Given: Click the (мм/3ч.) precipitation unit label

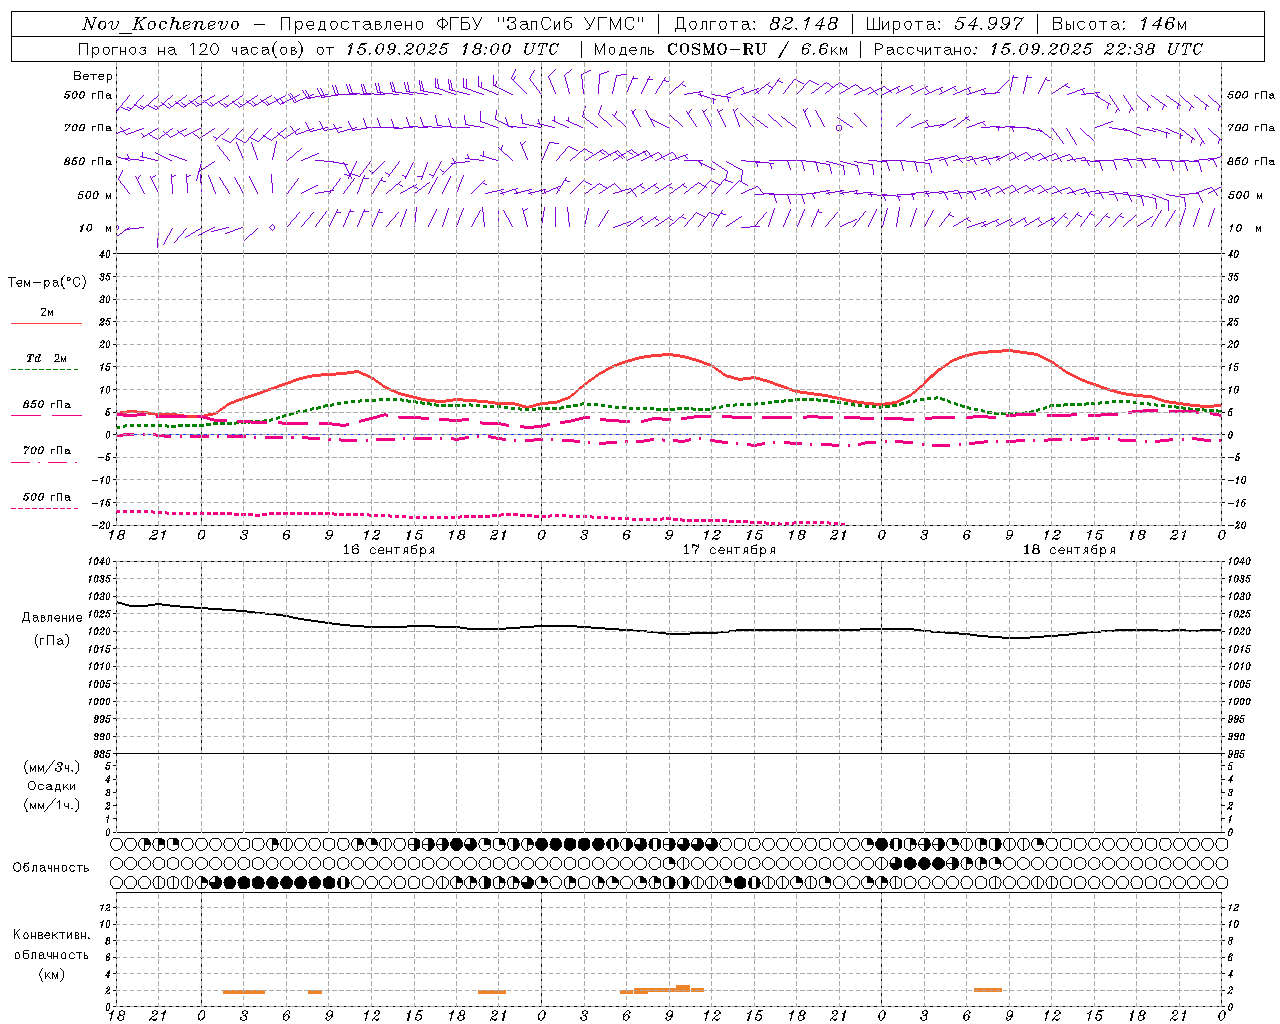Looking at the screenshot, I should click(x=52, y=767).
